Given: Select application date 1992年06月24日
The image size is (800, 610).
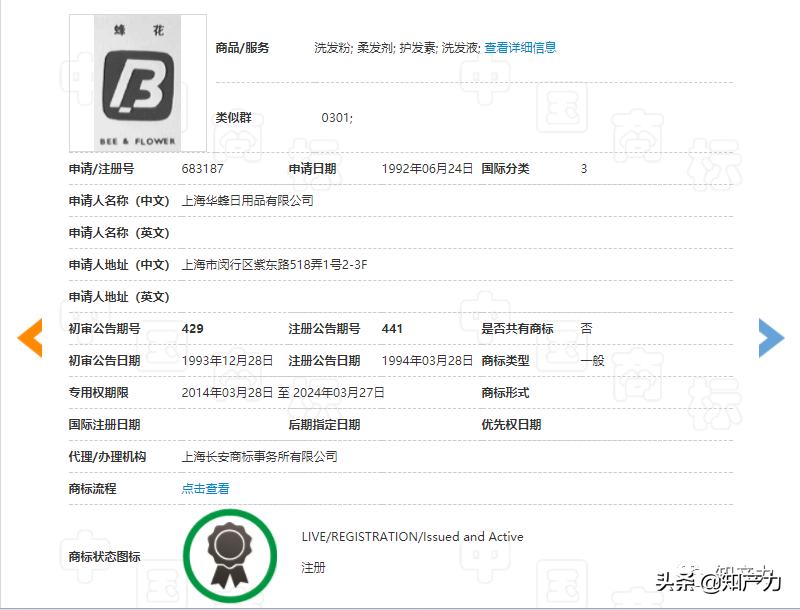Looking at the screenshot, I should pyautogui.click(x=427, y=169).
